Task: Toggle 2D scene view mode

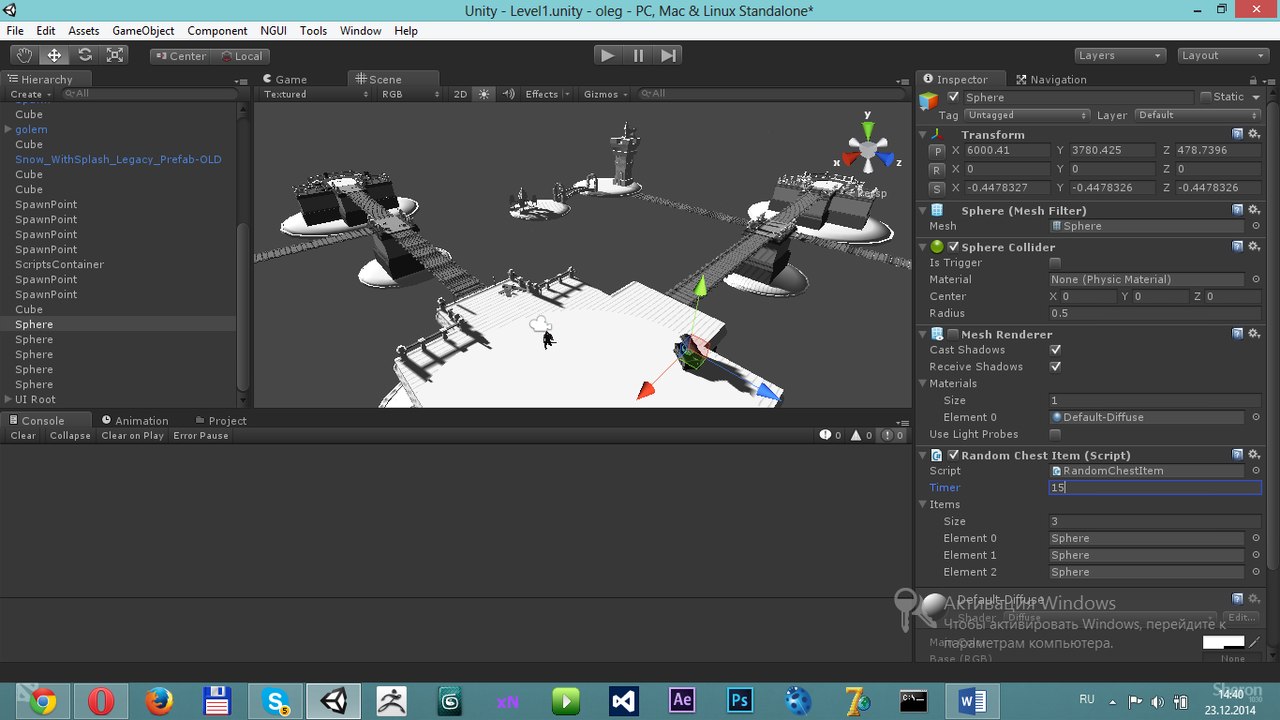Action: [460, 94]
